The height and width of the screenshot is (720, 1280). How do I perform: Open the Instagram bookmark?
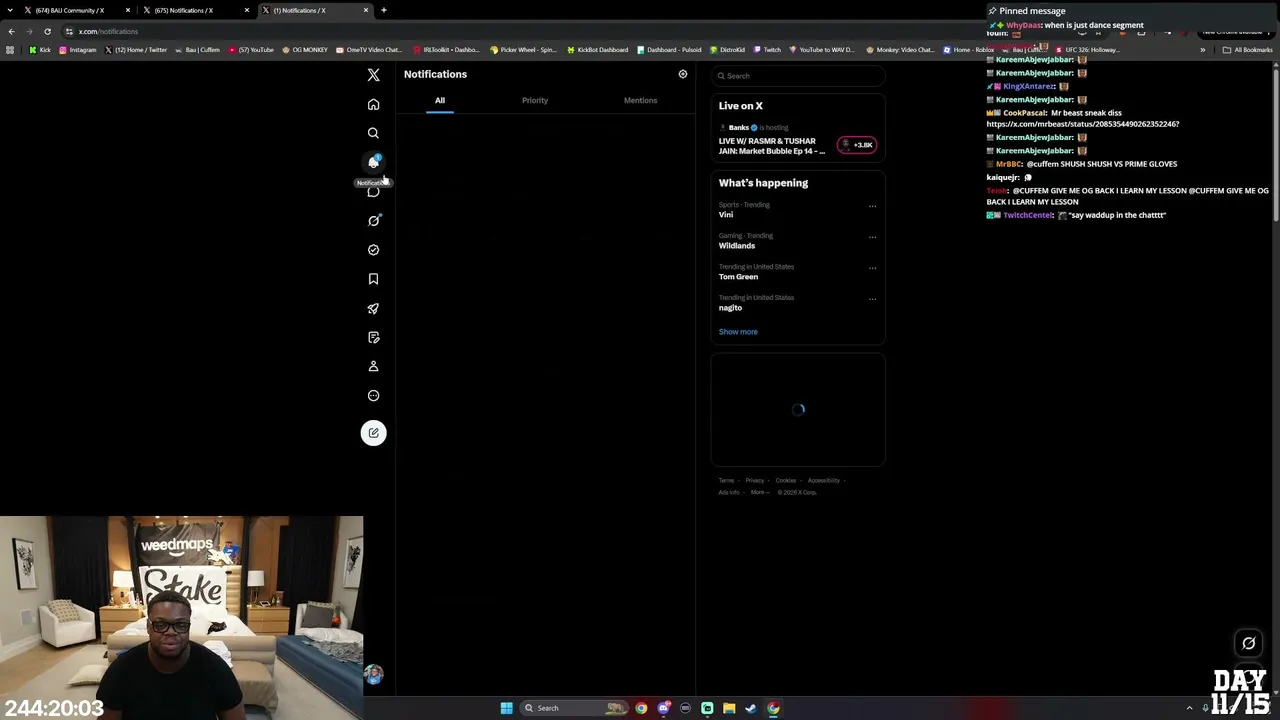tap(78, 50)
